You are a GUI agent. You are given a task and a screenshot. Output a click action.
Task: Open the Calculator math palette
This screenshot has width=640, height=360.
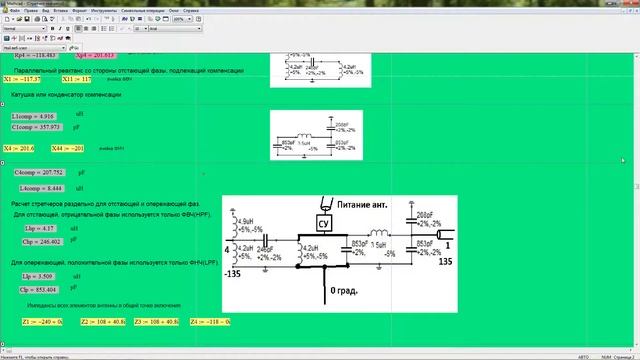pyautogui.click(x=7, y=38)
